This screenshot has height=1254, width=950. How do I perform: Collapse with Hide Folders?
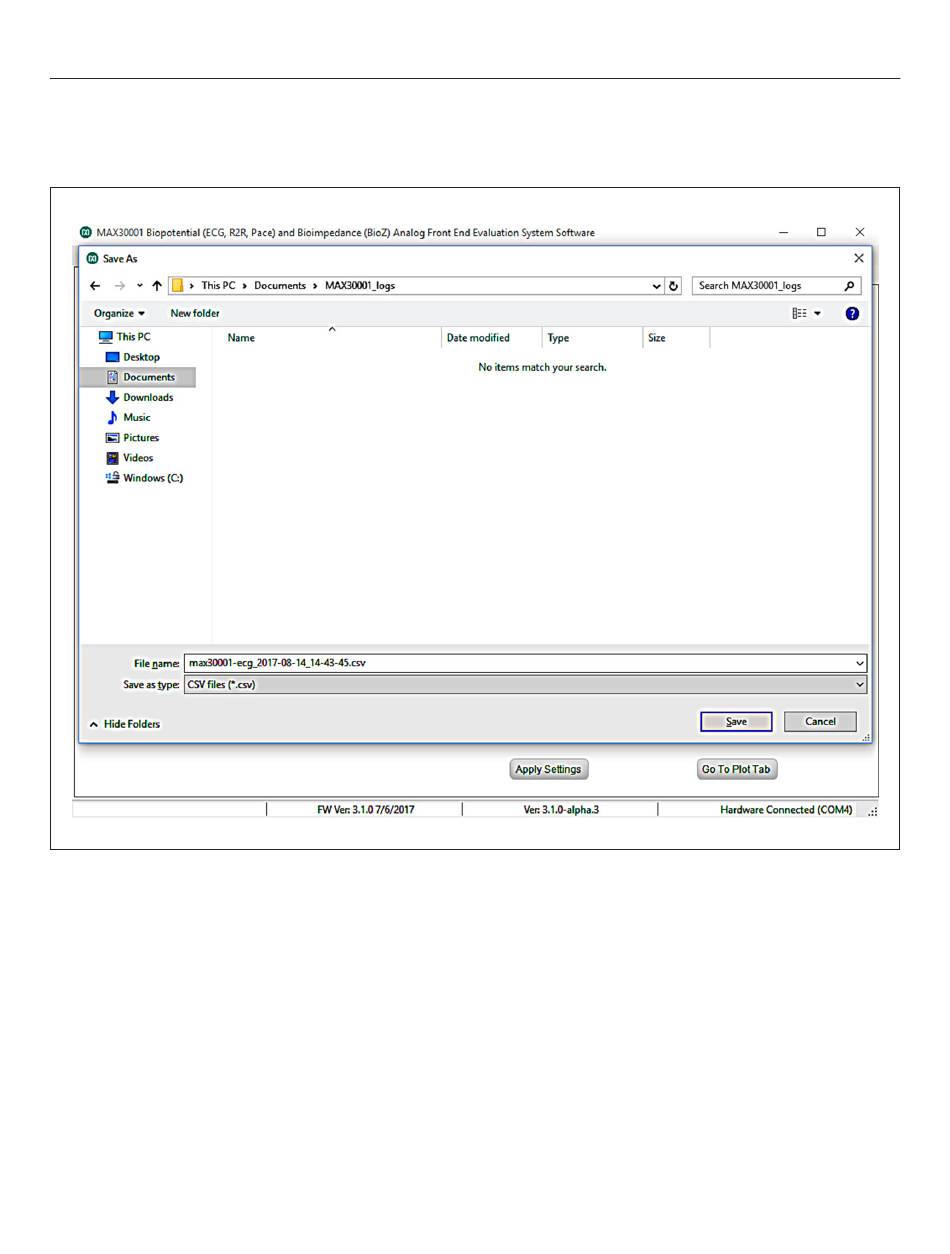coord(124,724)
